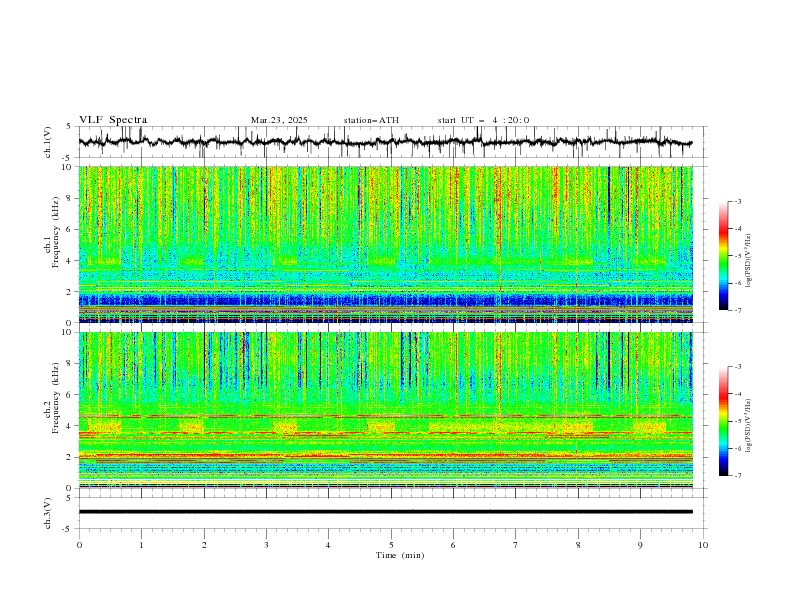Click the "ch.3(V)" axis label
Screen dimensions: 792x612
pos(48,513)
